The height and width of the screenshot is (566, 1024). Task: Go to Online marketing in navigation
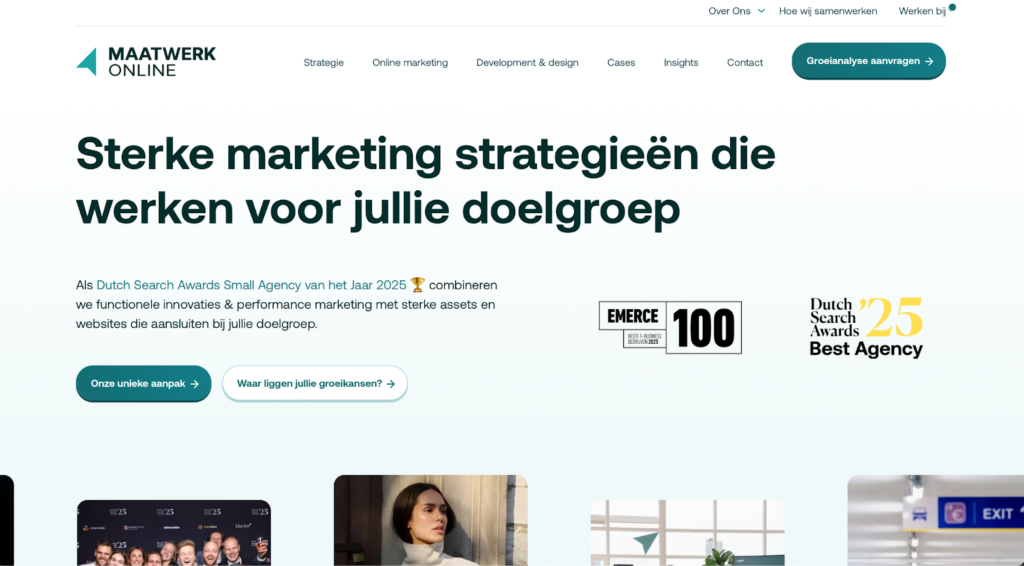(410, 63)
